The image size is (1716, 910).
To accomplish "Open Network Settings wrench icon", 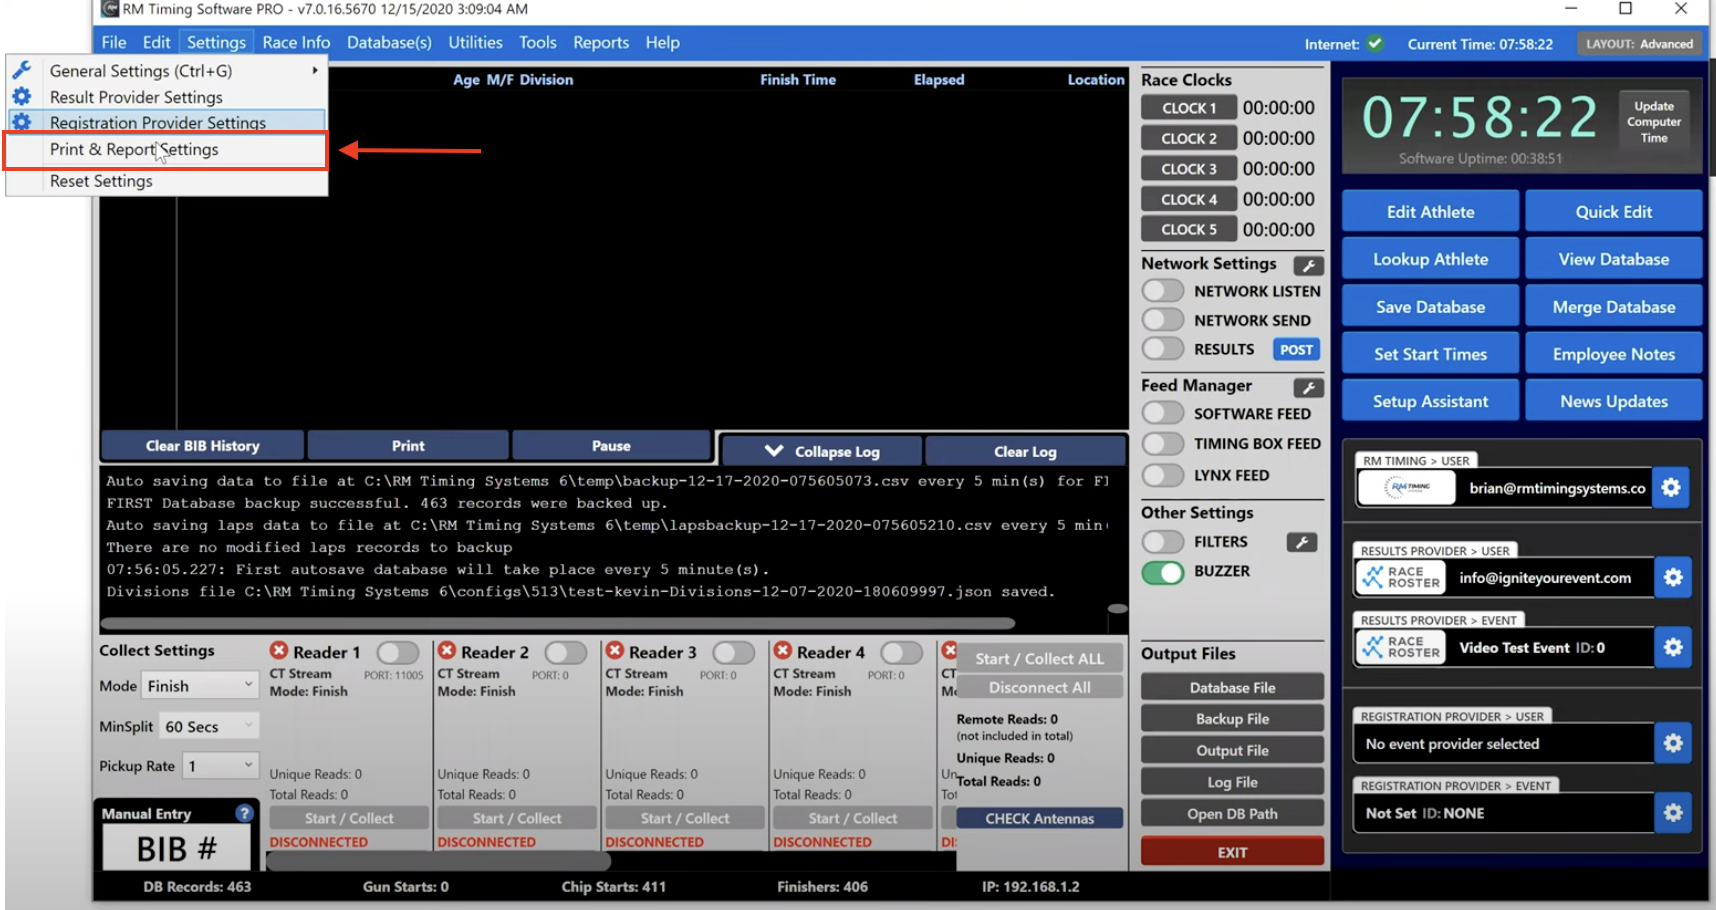I will click(1308, 265).
